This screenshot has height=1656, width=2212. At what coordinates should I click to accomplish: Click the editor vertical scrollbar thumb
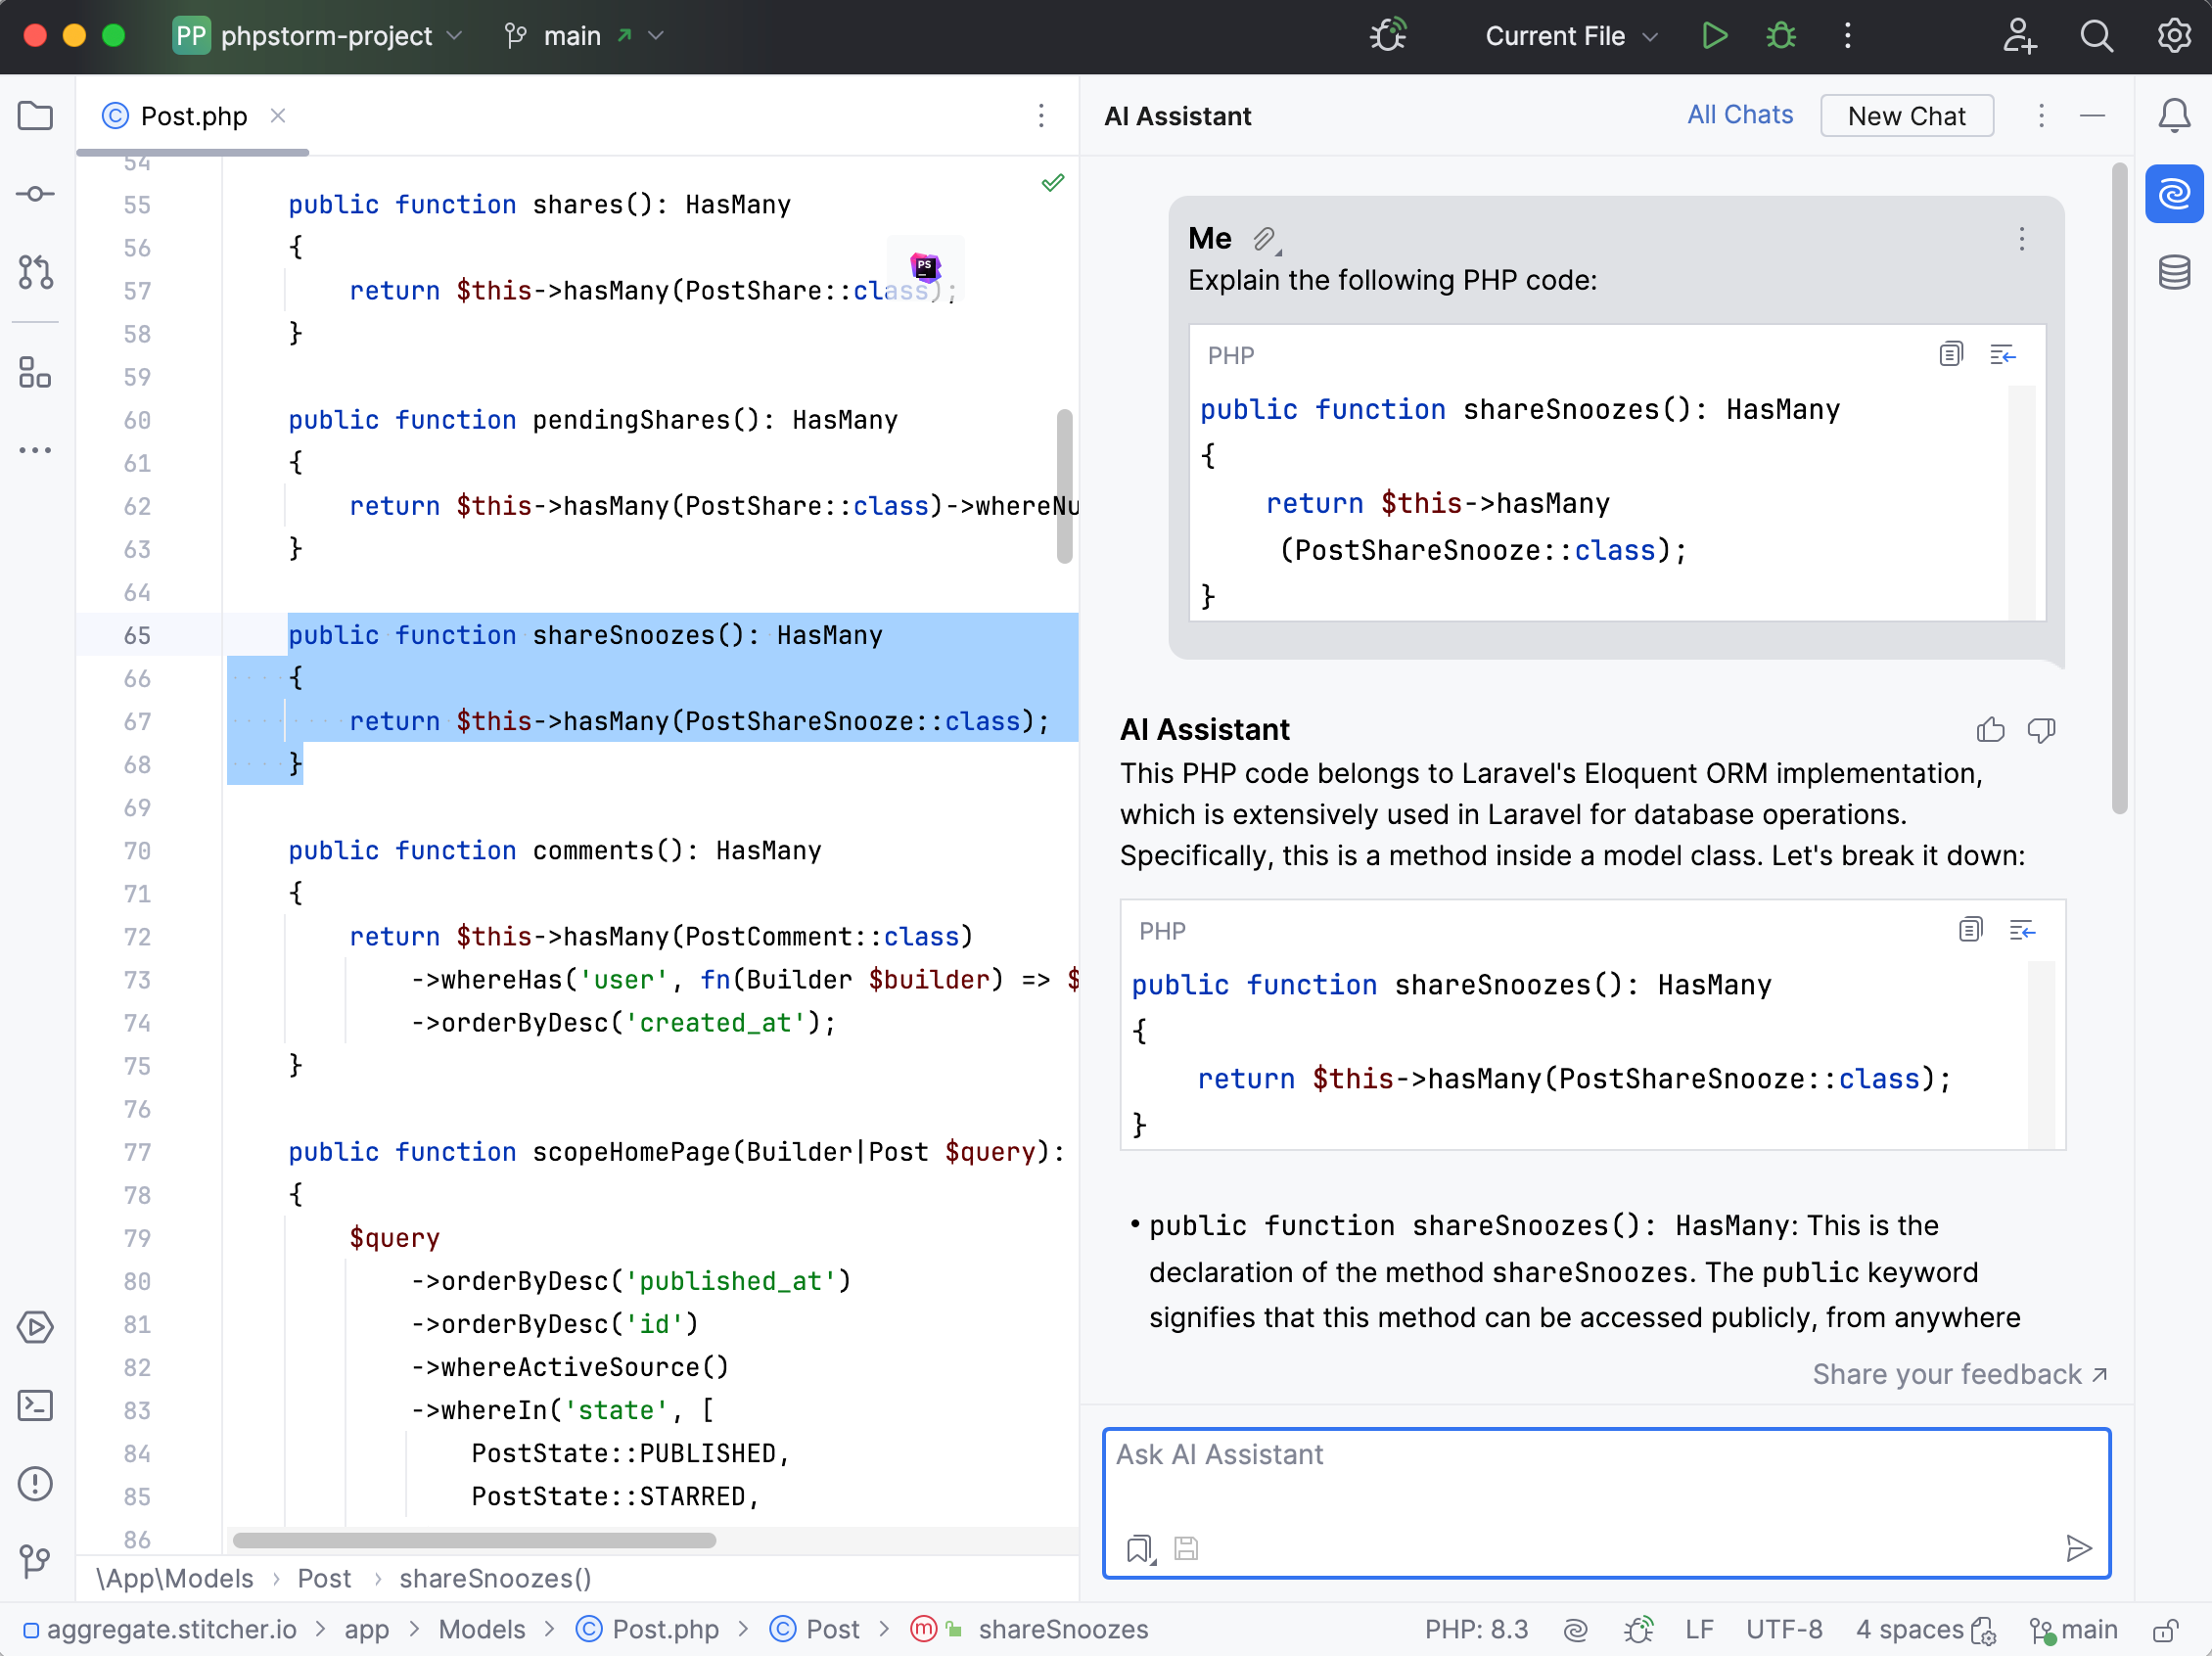1064,487
